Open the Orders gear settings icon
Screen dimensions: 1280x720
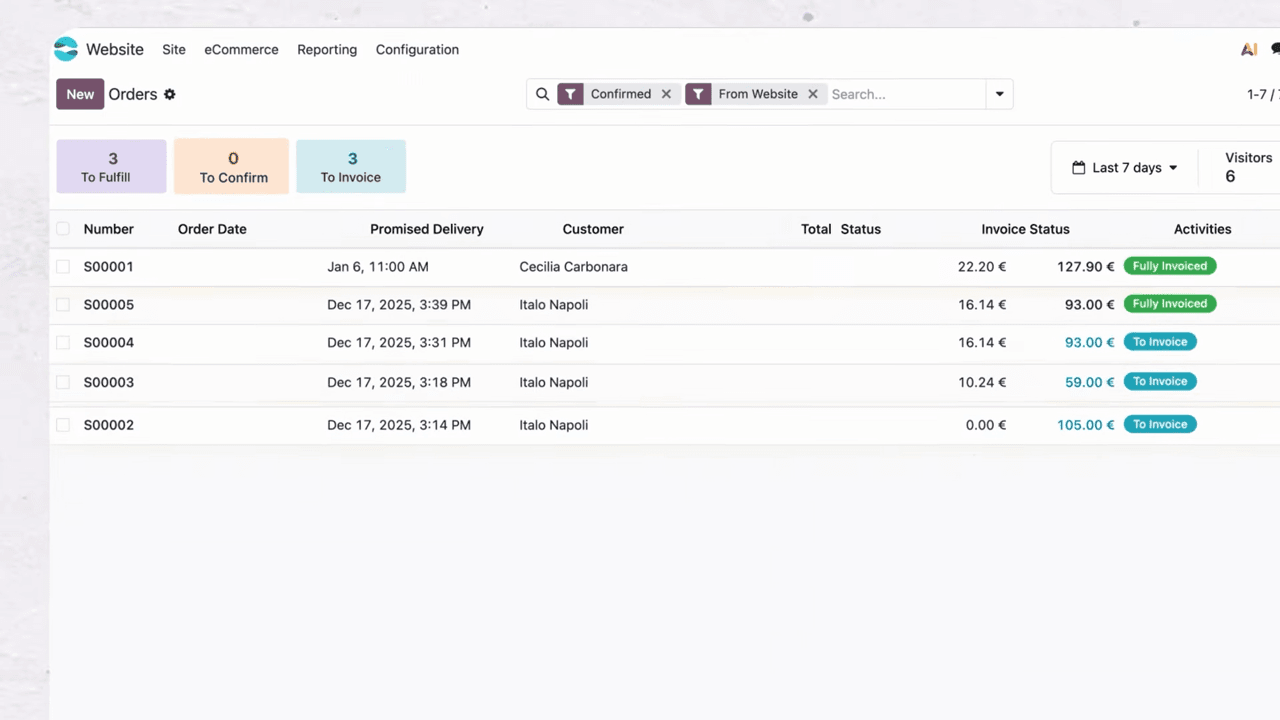point(170,94)
